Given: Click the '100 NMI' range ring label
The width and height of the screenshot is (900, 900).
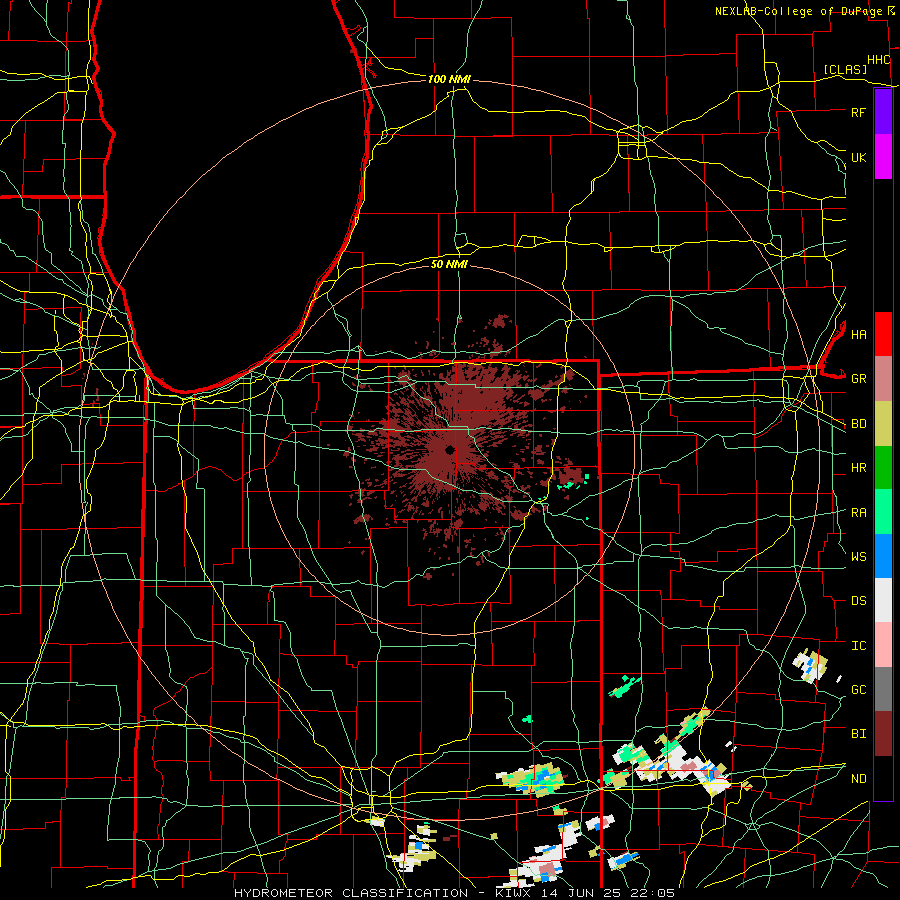Looking at the screenshot, I should pos(449,79).
